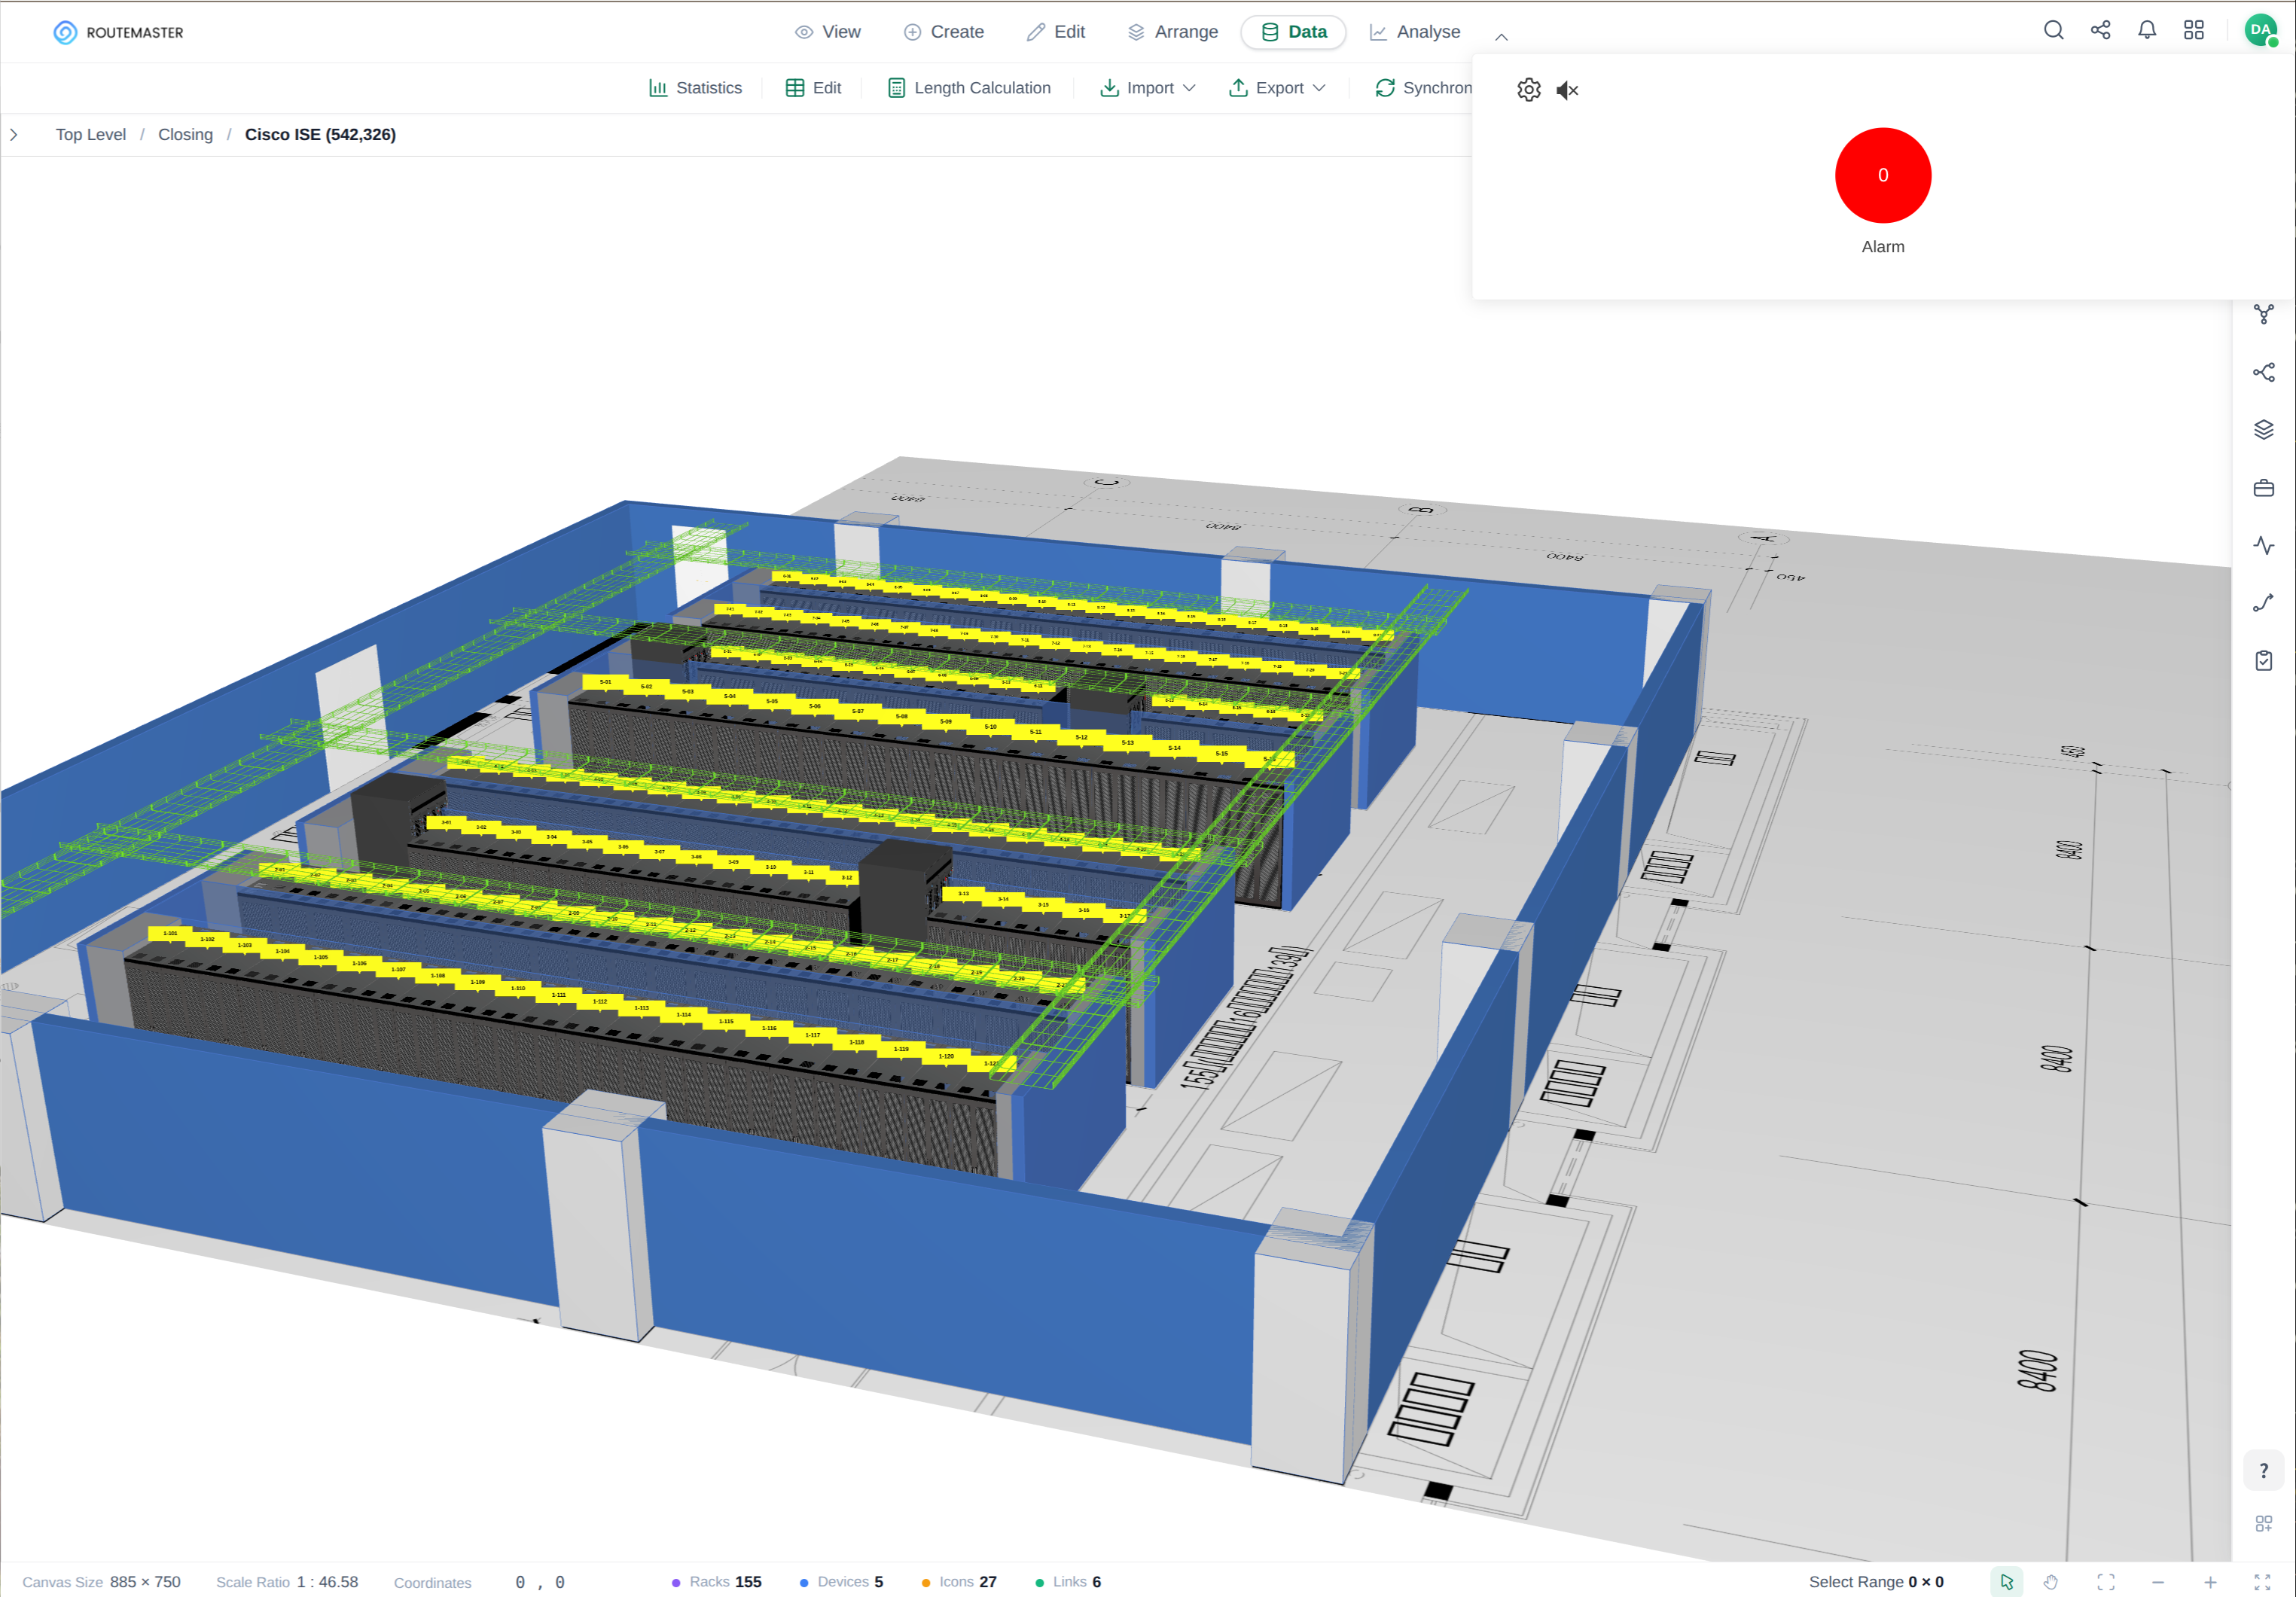Open the apps grid icon
The width and height of the screenshot is (2296, 1597).
click(x=2194, y=30)
